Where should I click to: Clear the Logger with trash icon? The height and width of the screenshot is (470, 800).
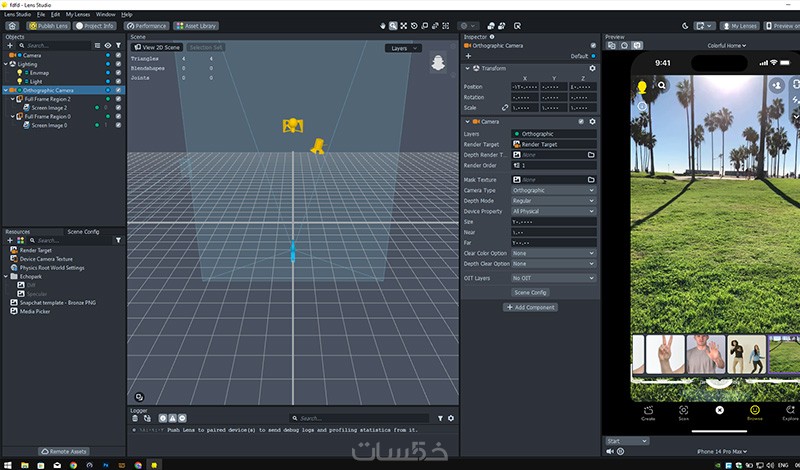(x=135, y=418)
